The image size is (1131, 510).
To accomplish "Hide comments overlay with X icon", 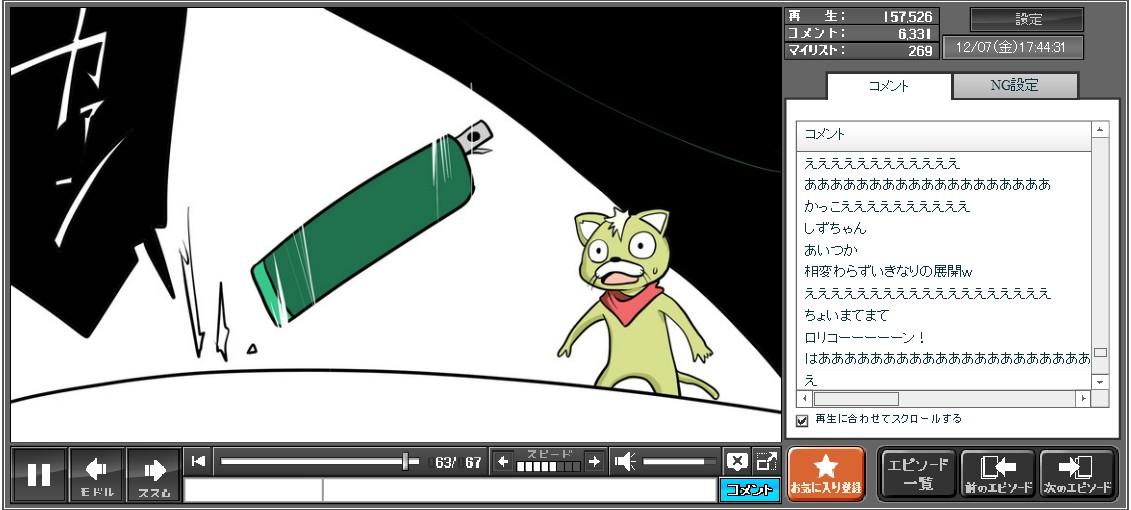I will [x=737, y=461].
